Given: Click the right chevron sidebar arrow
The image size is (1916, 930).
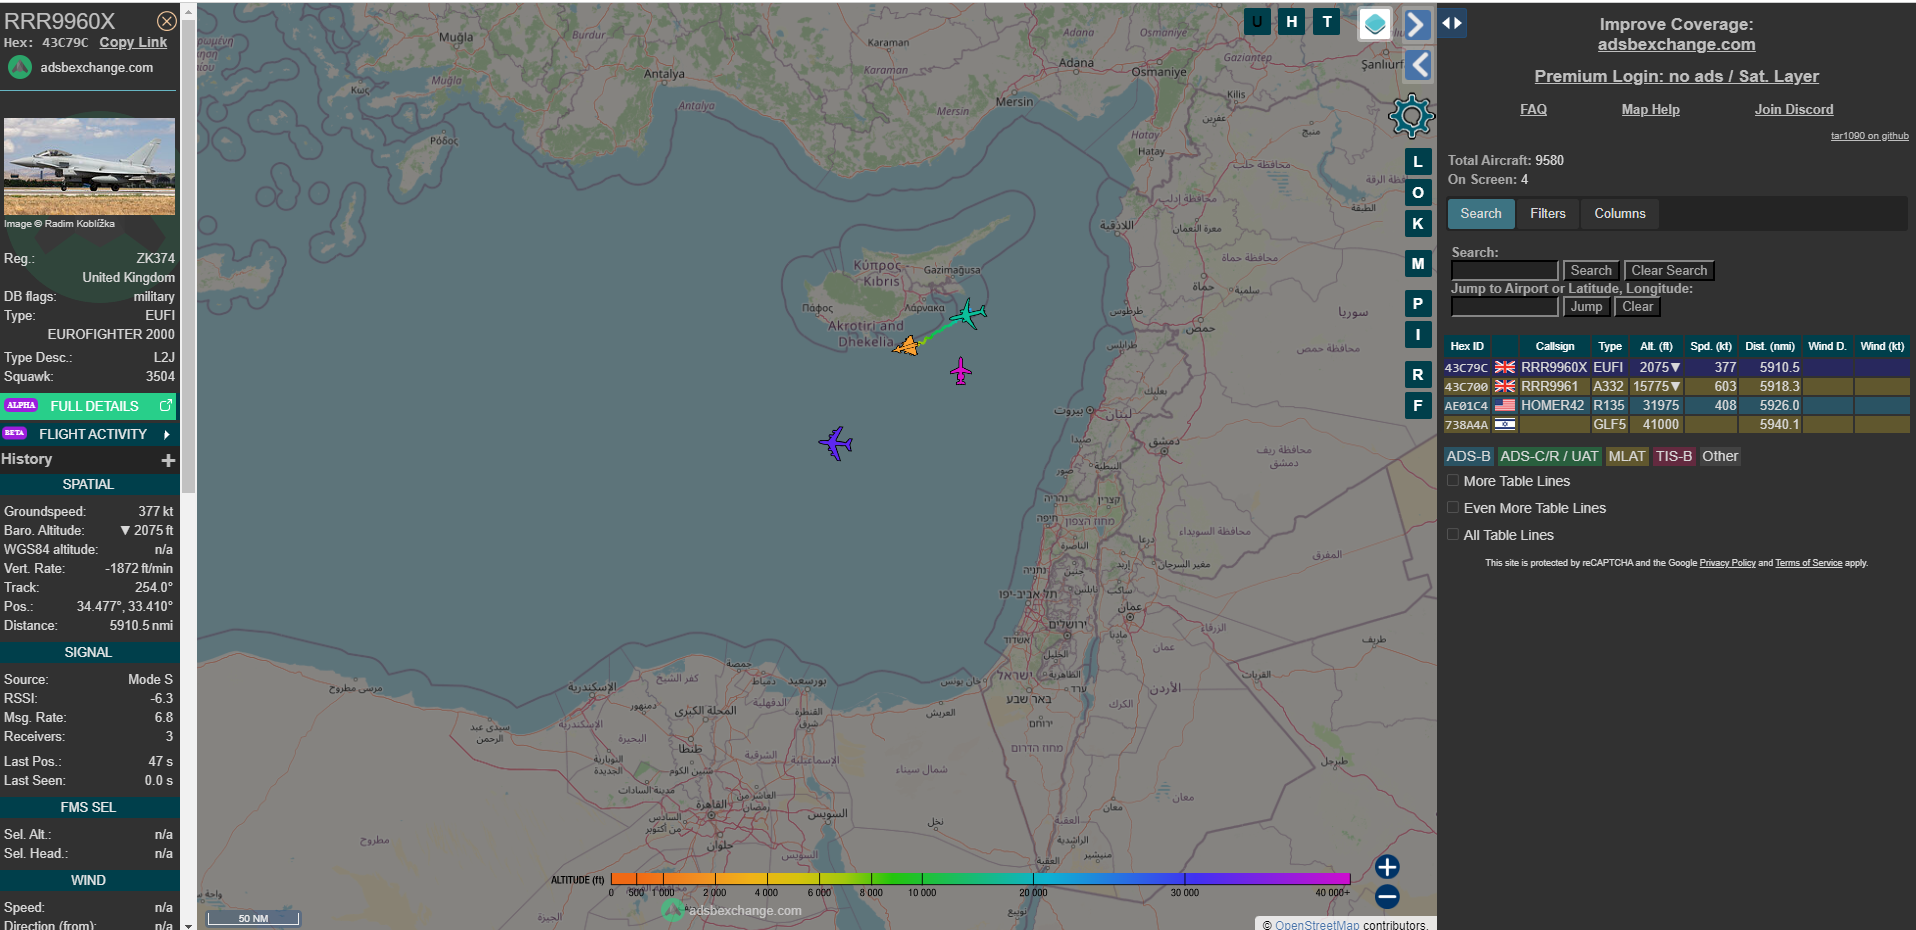Looking at the screenshot, I should pyautogui.click(x=1417, y=24).
